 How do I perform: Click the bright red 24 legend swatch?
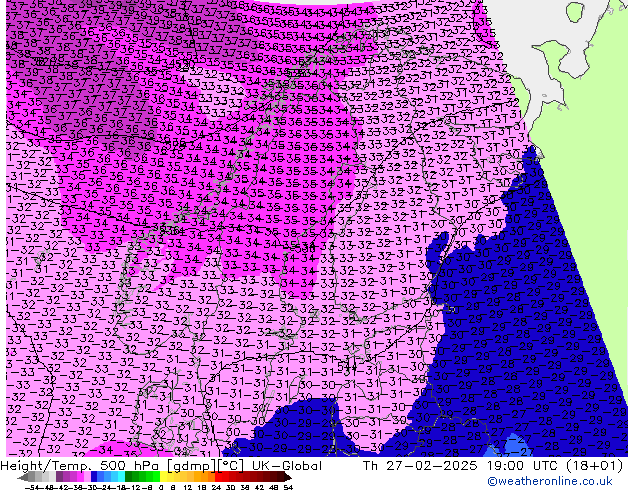coord(218,477)
